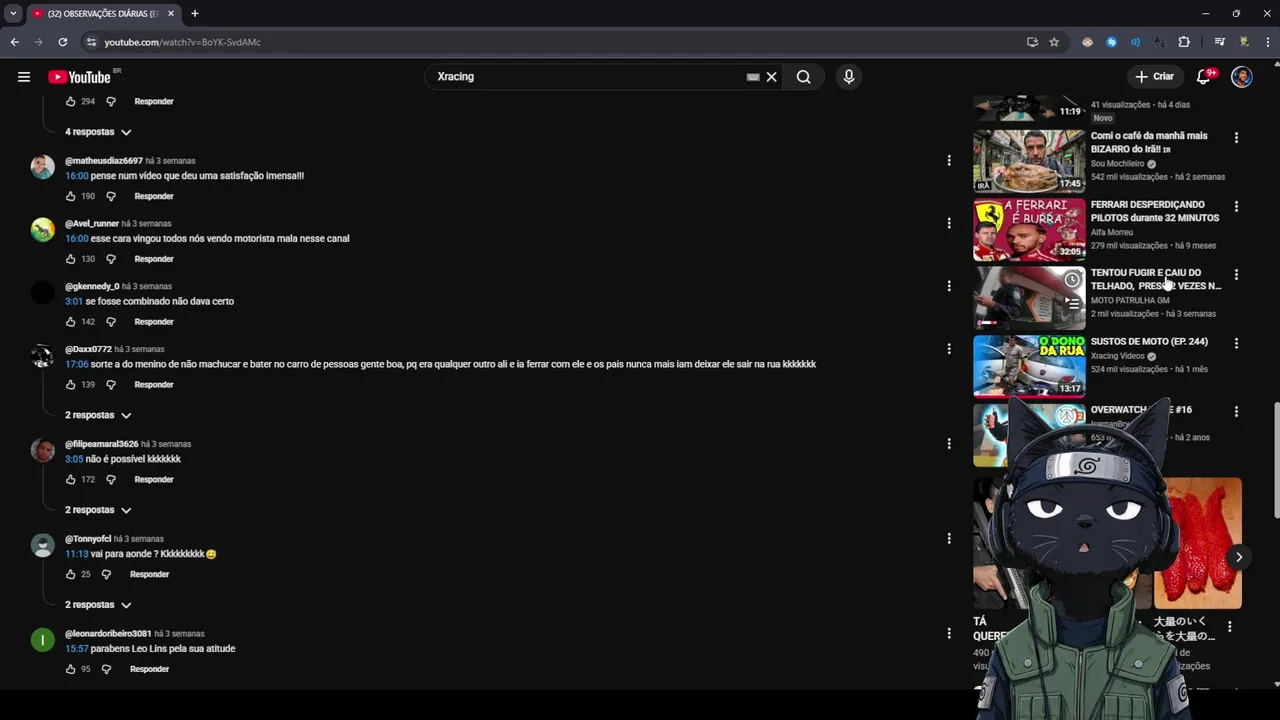1280x720 pixels.
Task: Expand 2 respostas under @Tonnyofcl comment
Action: 98,605
